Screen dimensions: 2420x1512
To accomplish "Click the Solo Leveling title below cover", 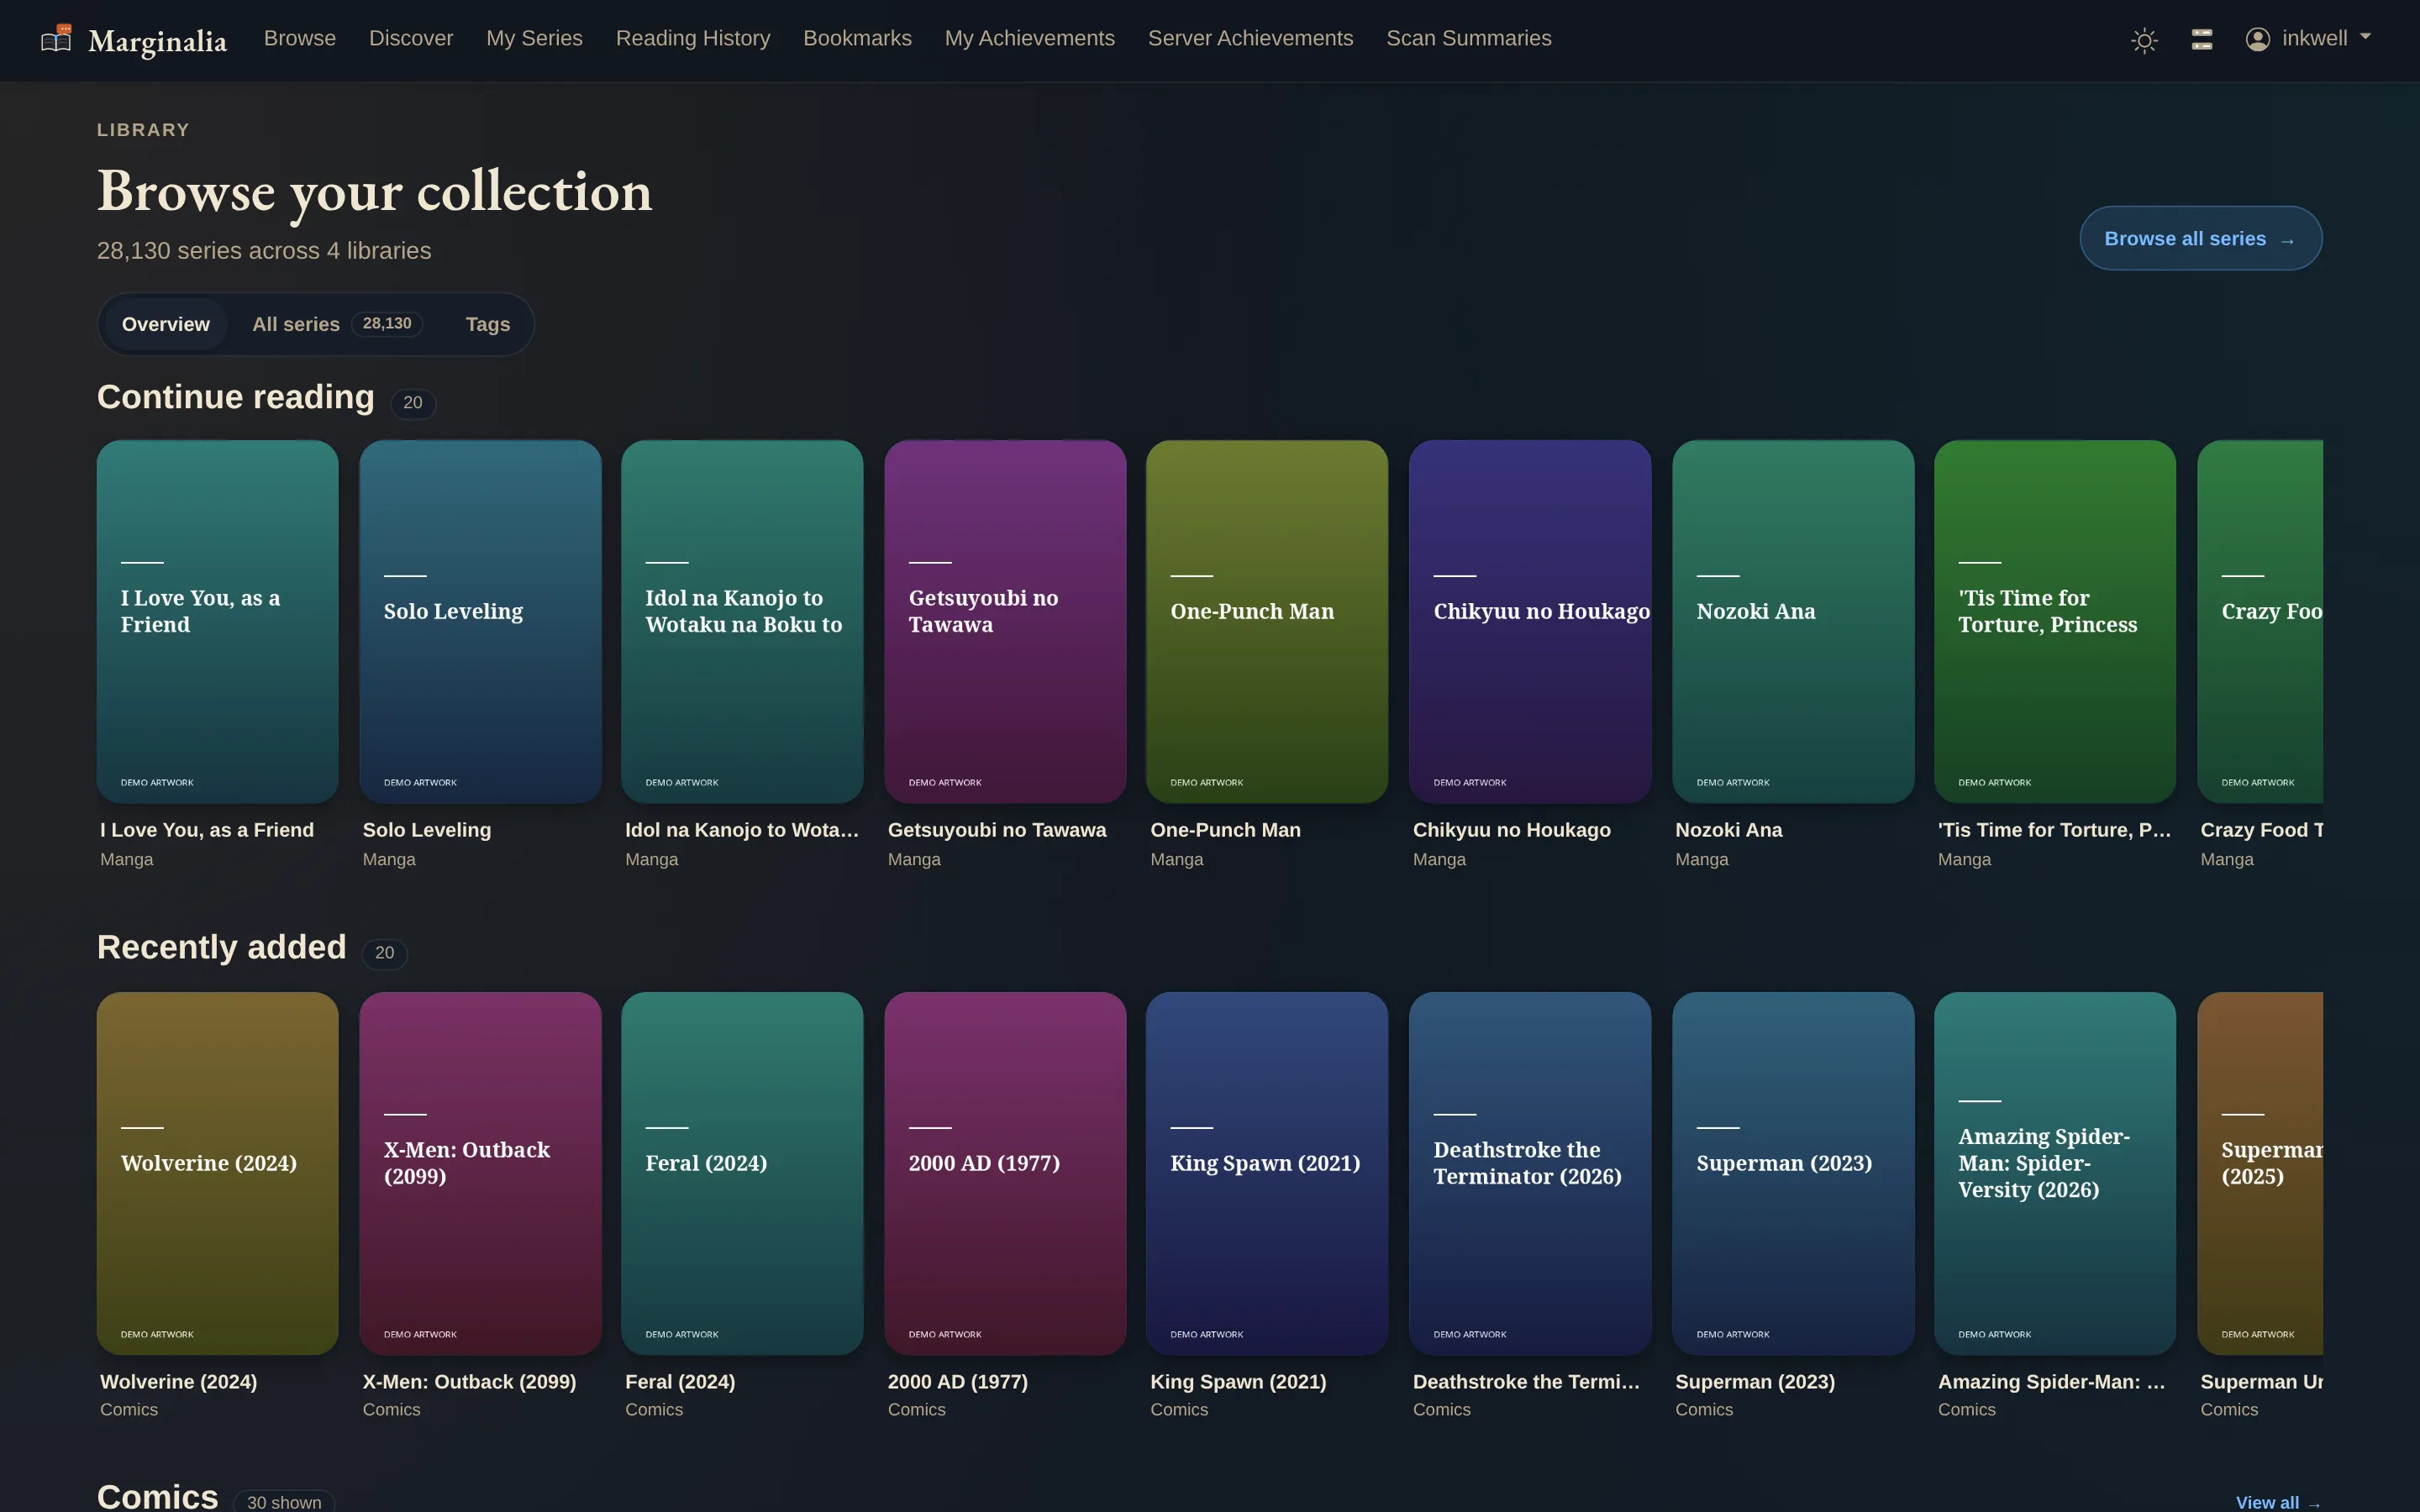I will tap(427, 830).
